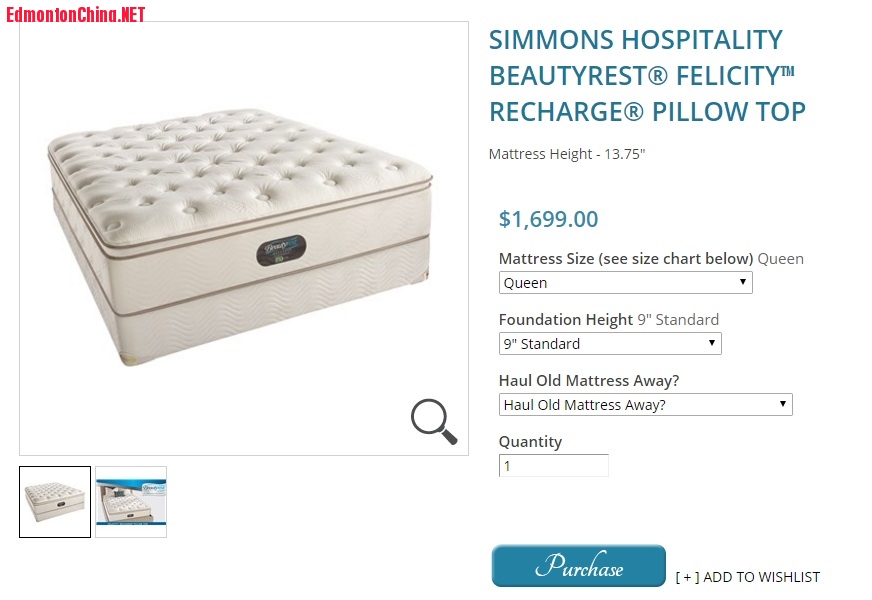This screenshot has height=600, width=872.
Task: Click the bold "Foundation Height" label
Action: pyautogui.click(x=566, y=320)
